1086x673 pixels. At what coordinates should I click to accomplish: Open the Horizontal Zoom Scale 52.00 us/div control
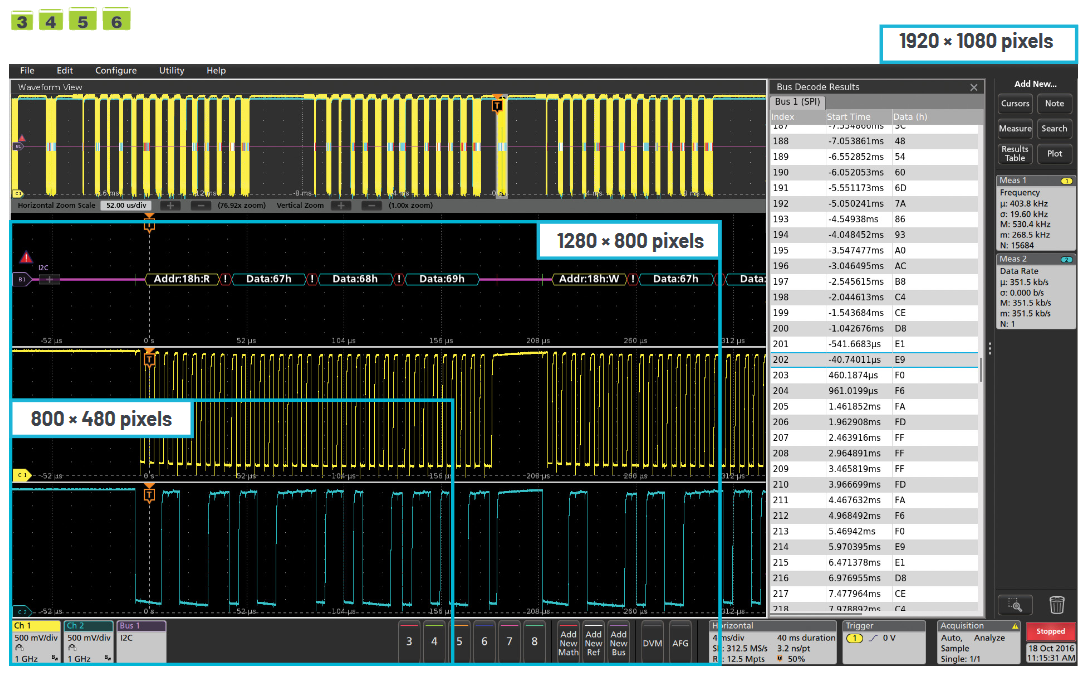(124, 206)
